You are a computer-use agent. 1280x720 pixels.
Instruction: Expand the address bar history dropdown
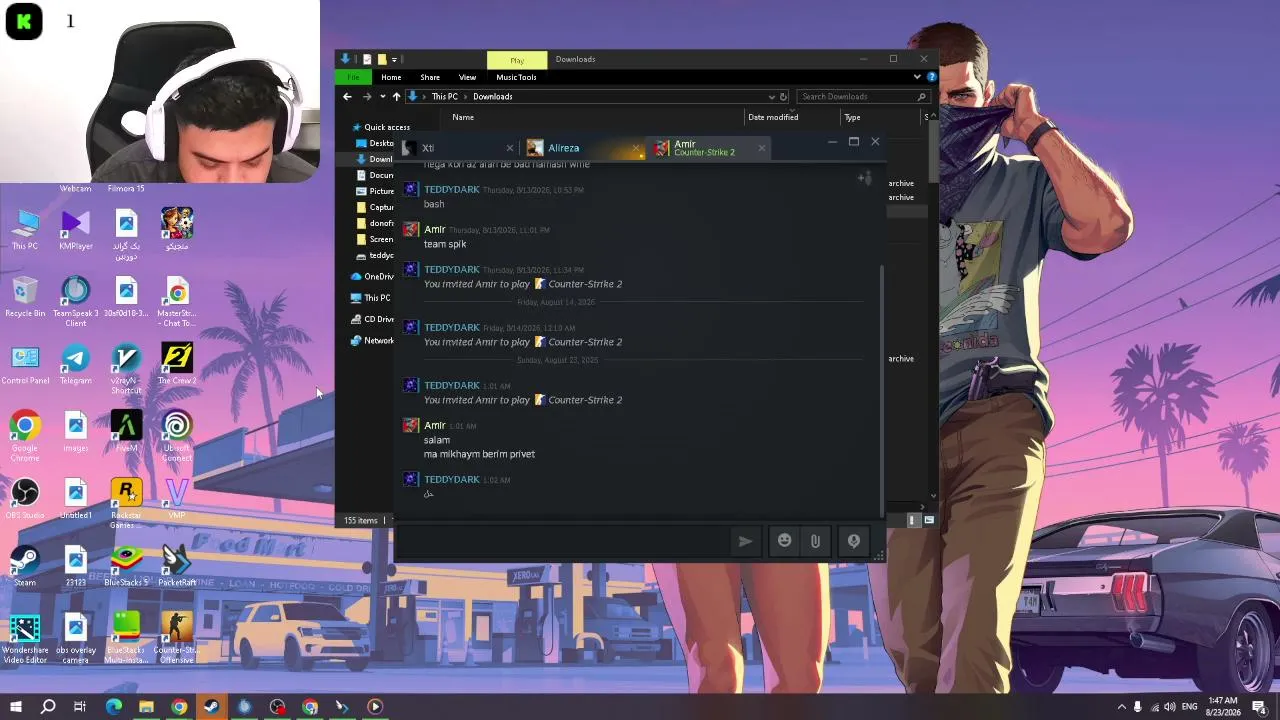pos(771,97)
